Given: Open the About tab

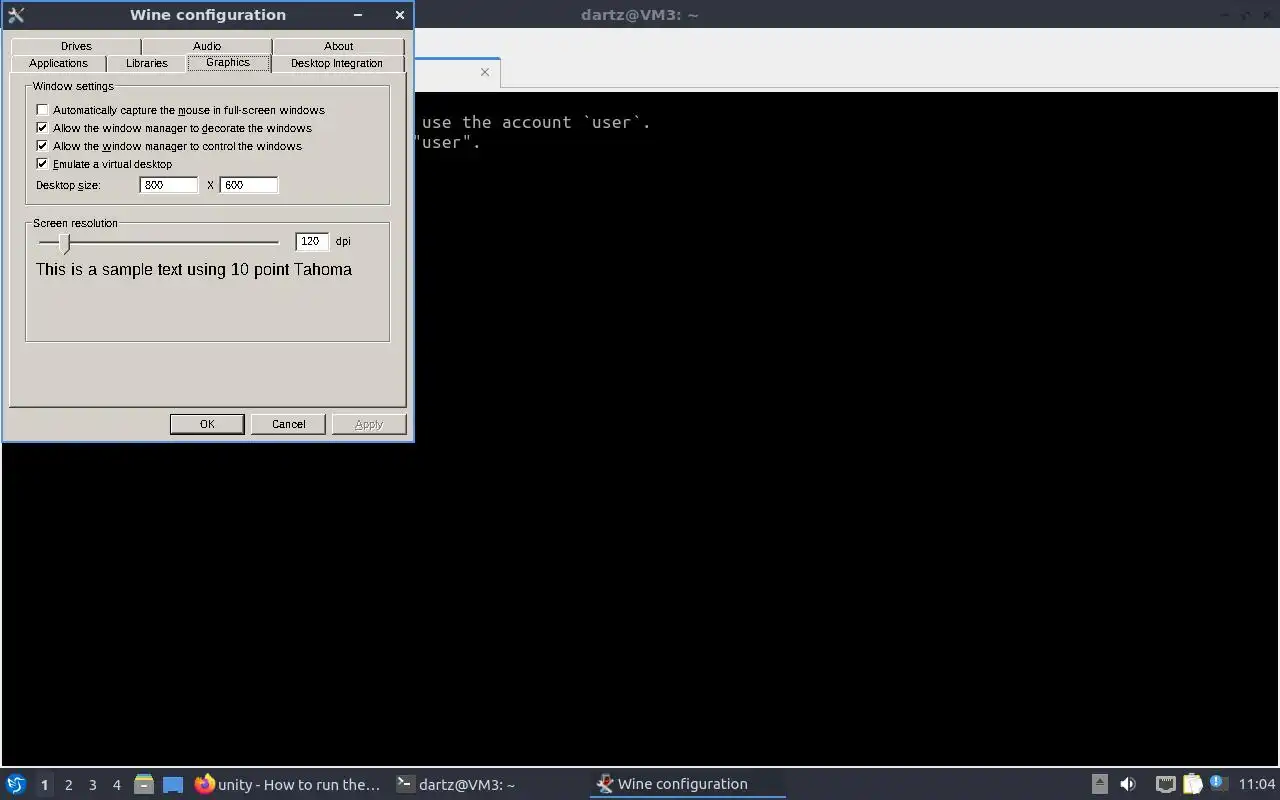Looking at the screenshot, I should click(339, 46).
